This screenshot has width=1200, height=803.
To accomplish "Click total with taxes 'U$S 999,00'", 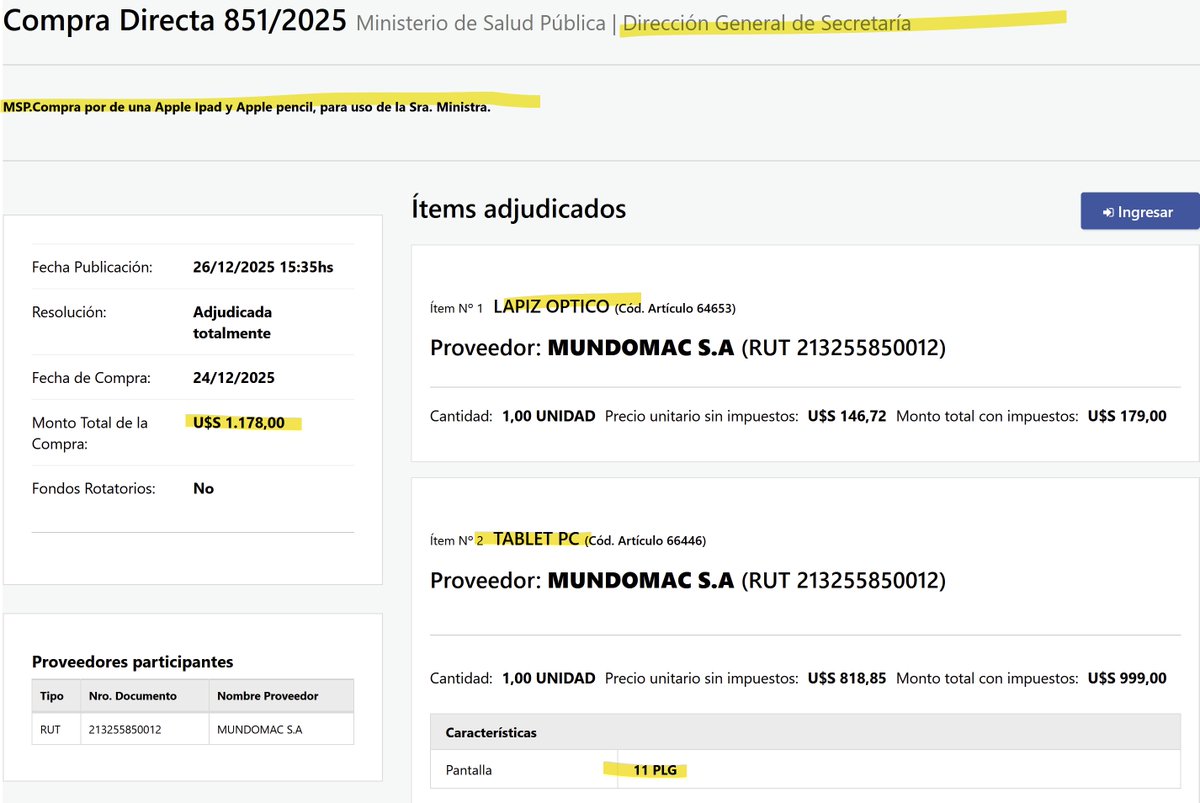I will (x=1127, y=678).
